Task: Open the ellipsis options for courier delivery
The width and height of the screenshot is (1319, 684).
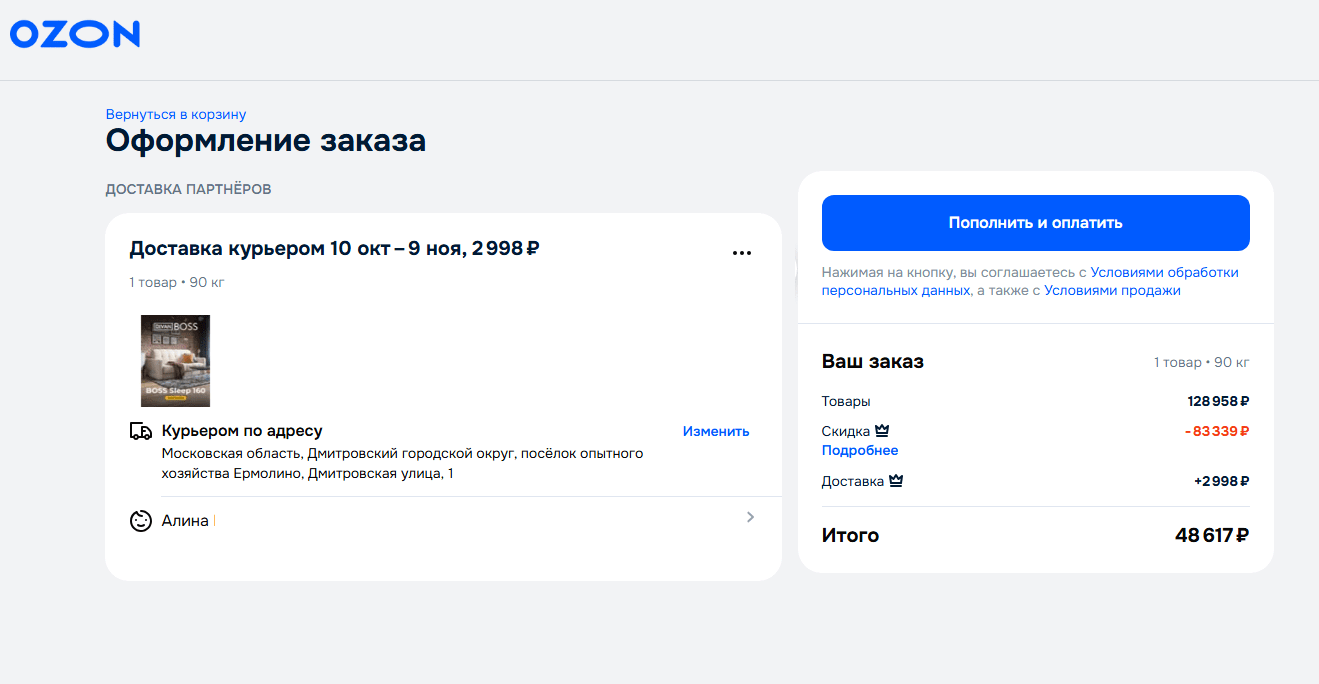Action: click(x=741, y=252)
